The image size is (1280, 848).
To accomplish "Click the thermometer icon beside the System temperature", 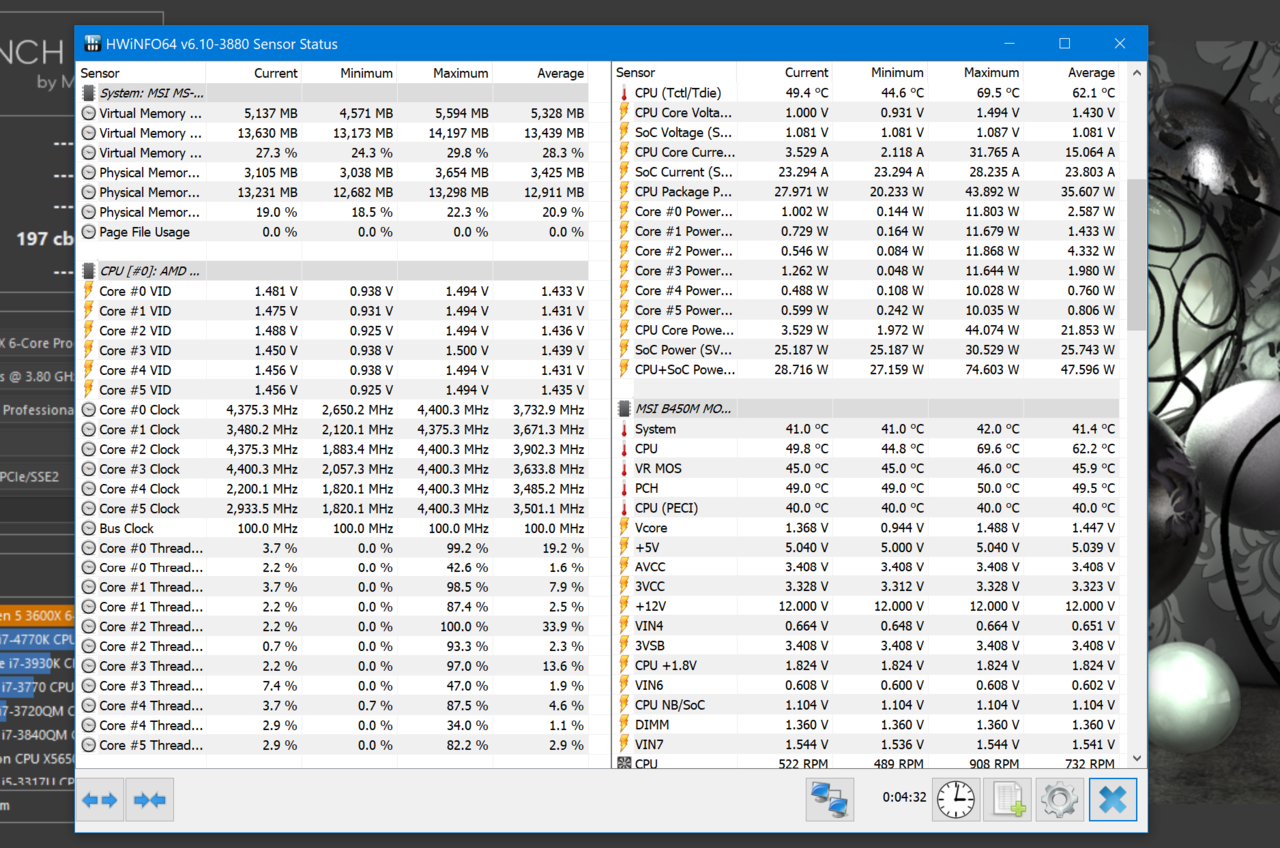I will pos(624,429).
